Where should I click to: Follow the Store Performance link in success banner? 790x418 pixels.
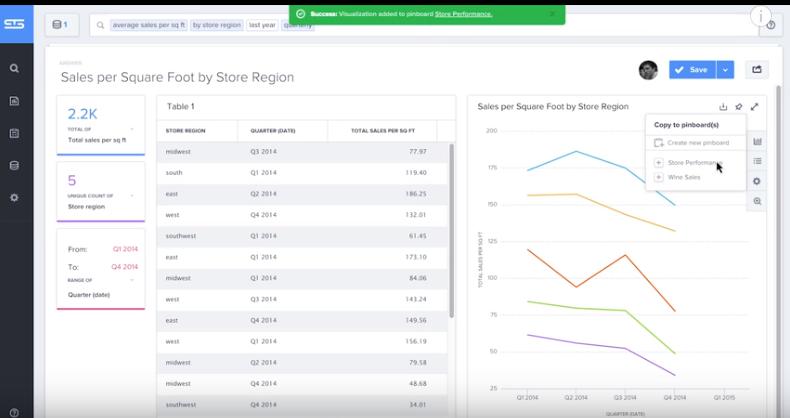(463, 14)
